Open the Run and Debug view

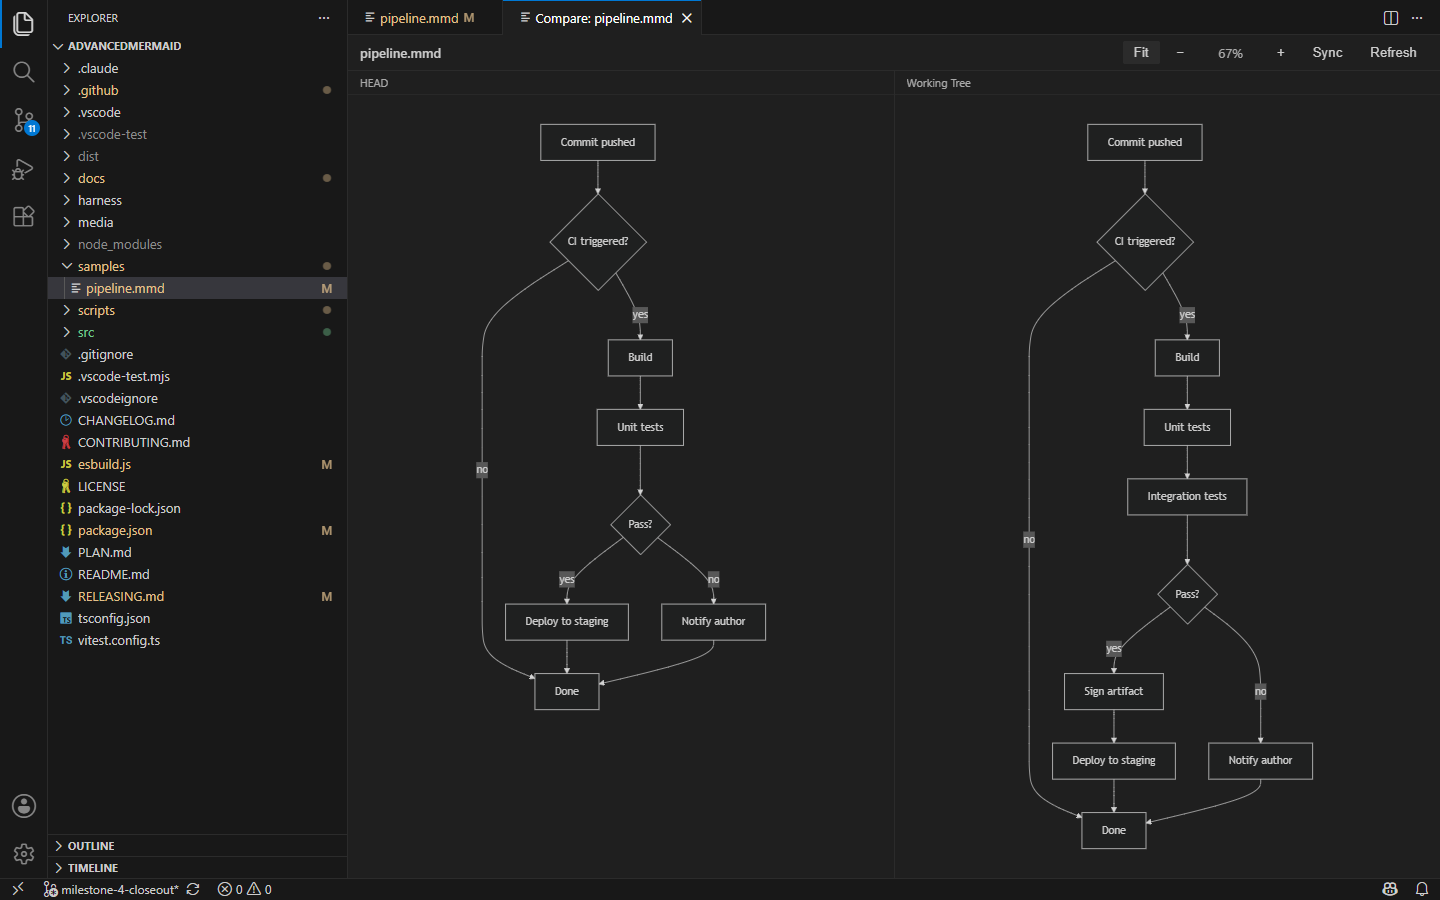24,169
